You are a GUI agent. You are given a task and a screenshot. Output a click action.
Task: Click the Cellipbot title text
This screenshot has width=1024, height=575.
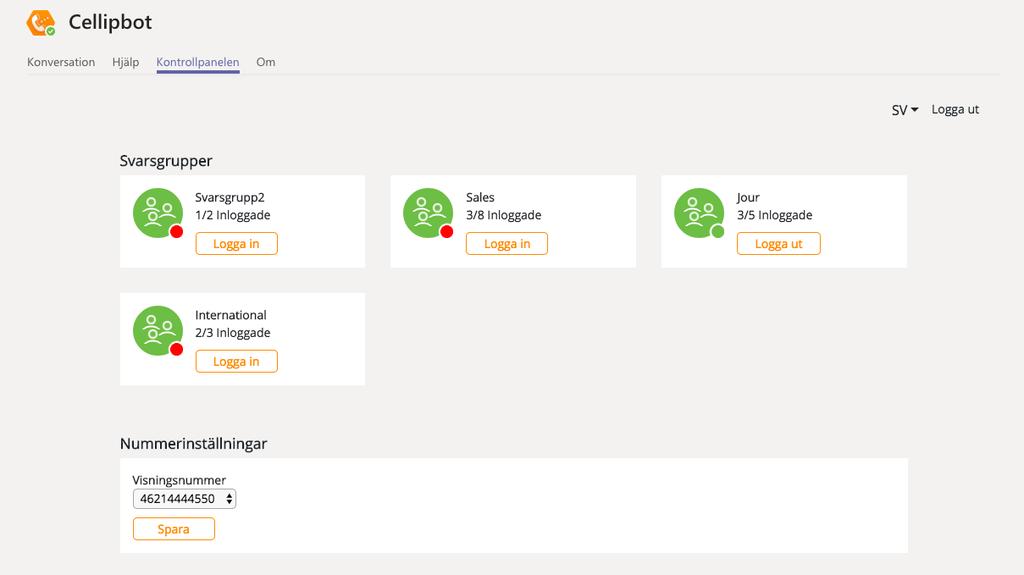click(x=110, y=22)
